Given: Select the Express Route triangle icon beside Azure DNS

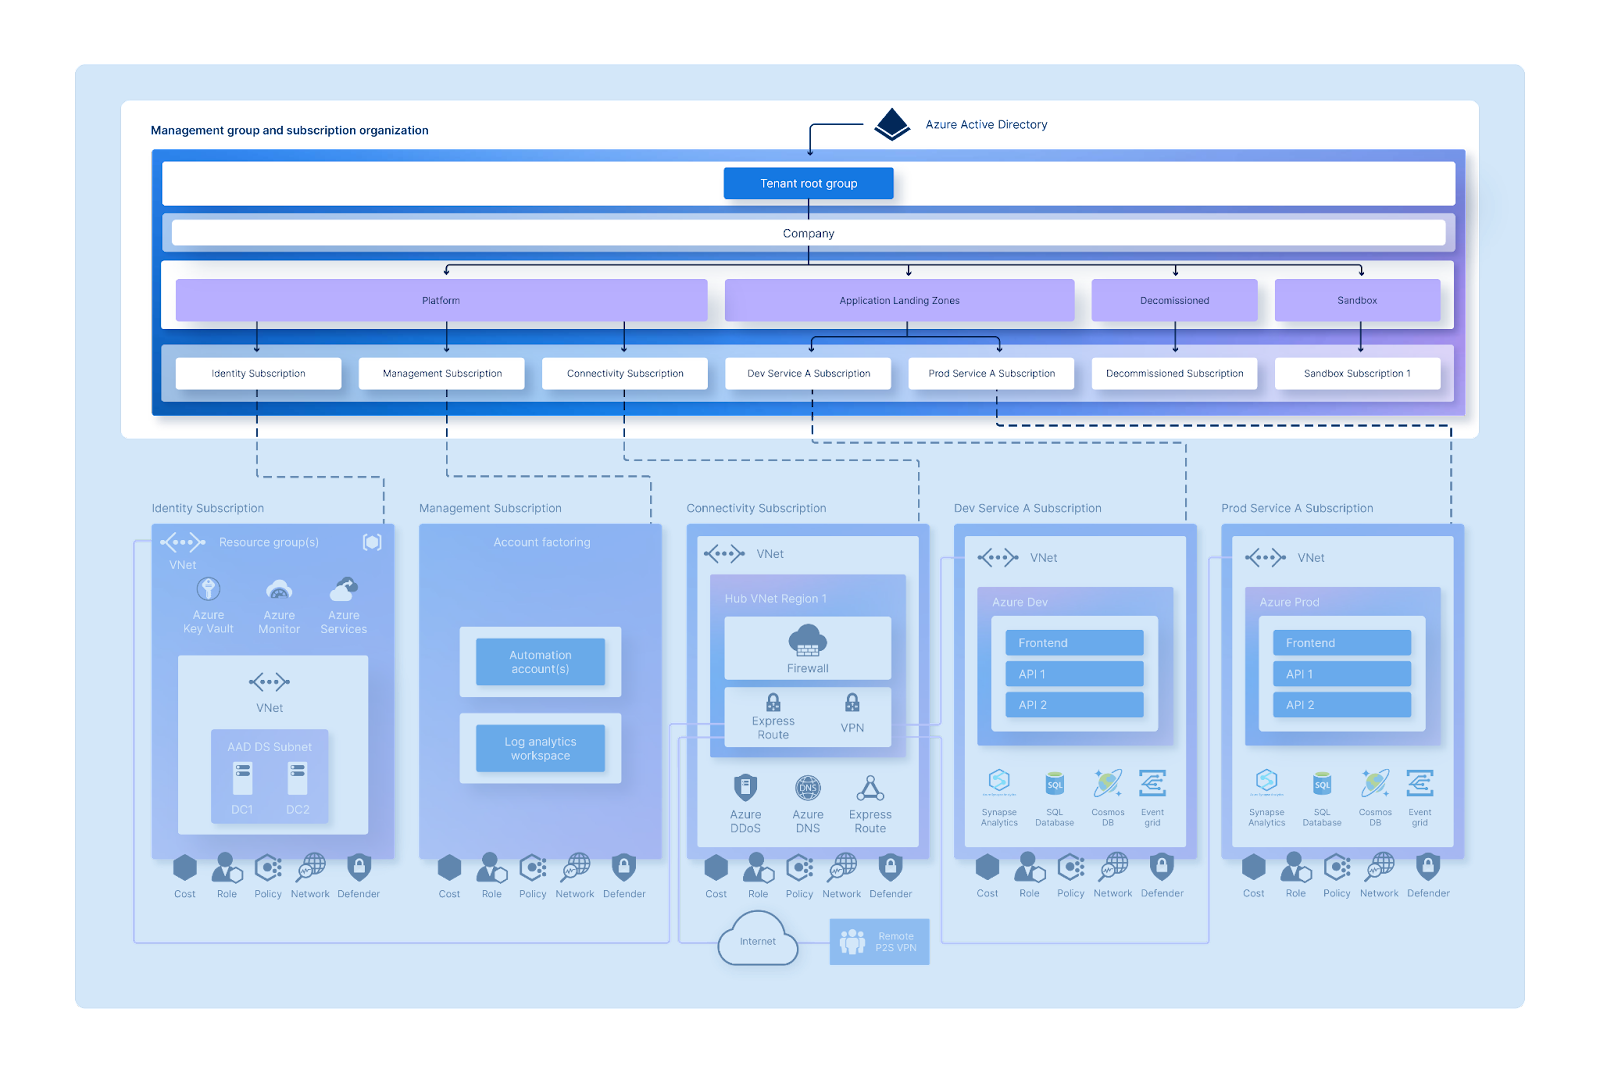Looking at the screenshot, I should pos(870,788).
